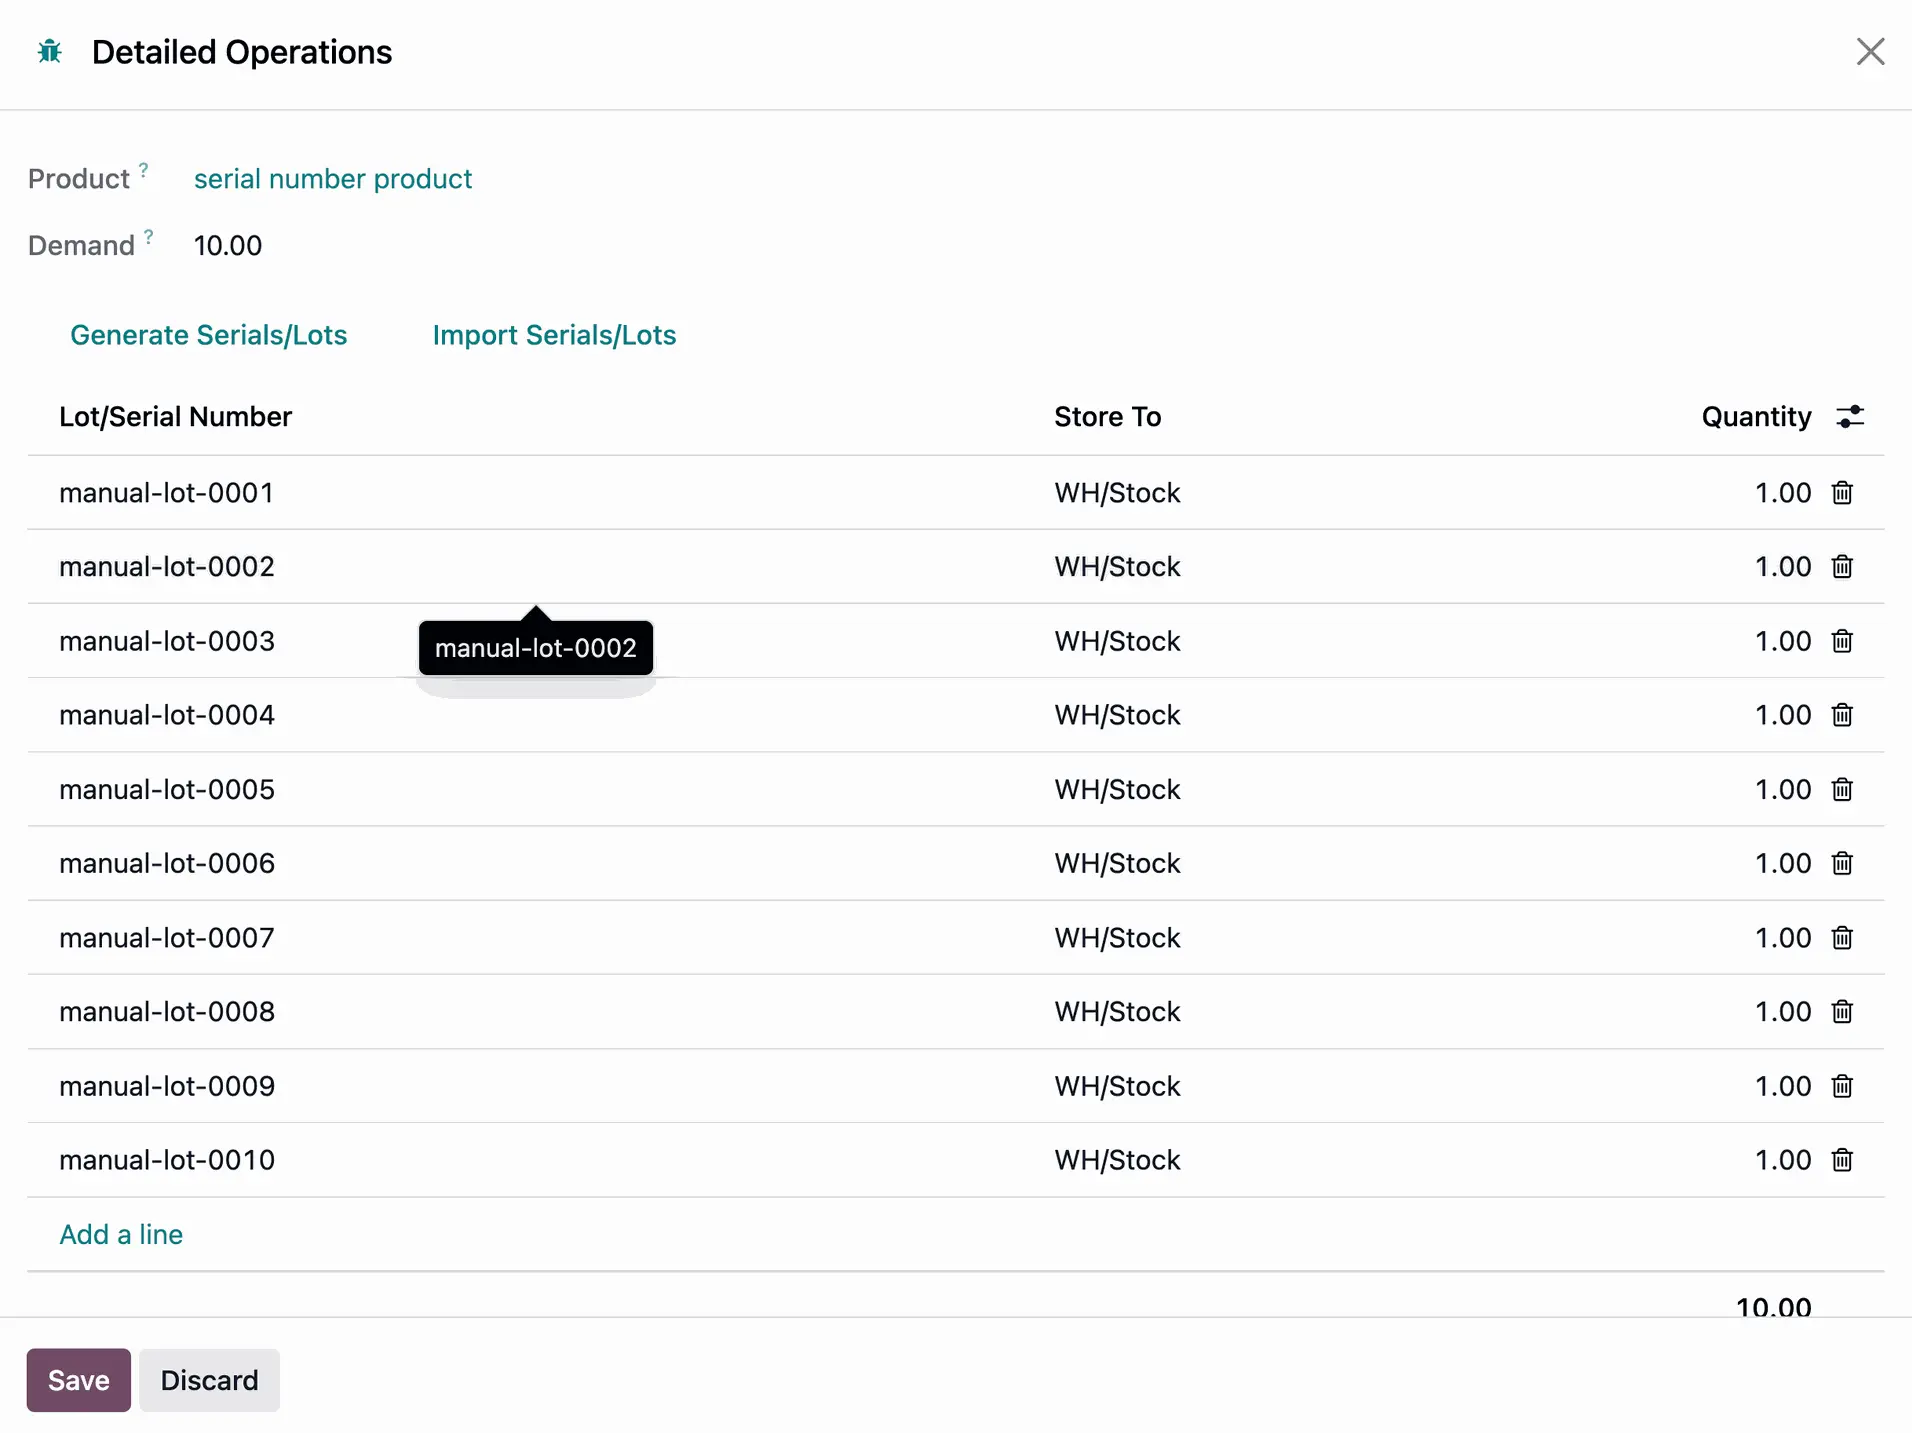Open WH/Stock location for manual-lot-0006

pyautogui.click(x=1117, y=863)
